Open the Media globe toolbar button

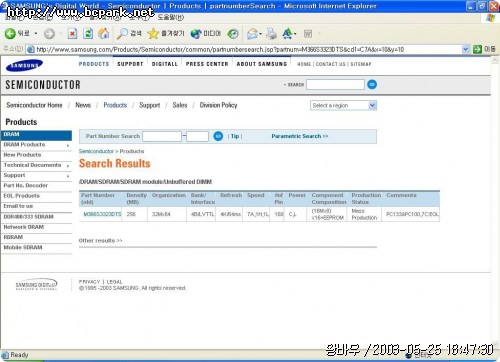(206, 33)
